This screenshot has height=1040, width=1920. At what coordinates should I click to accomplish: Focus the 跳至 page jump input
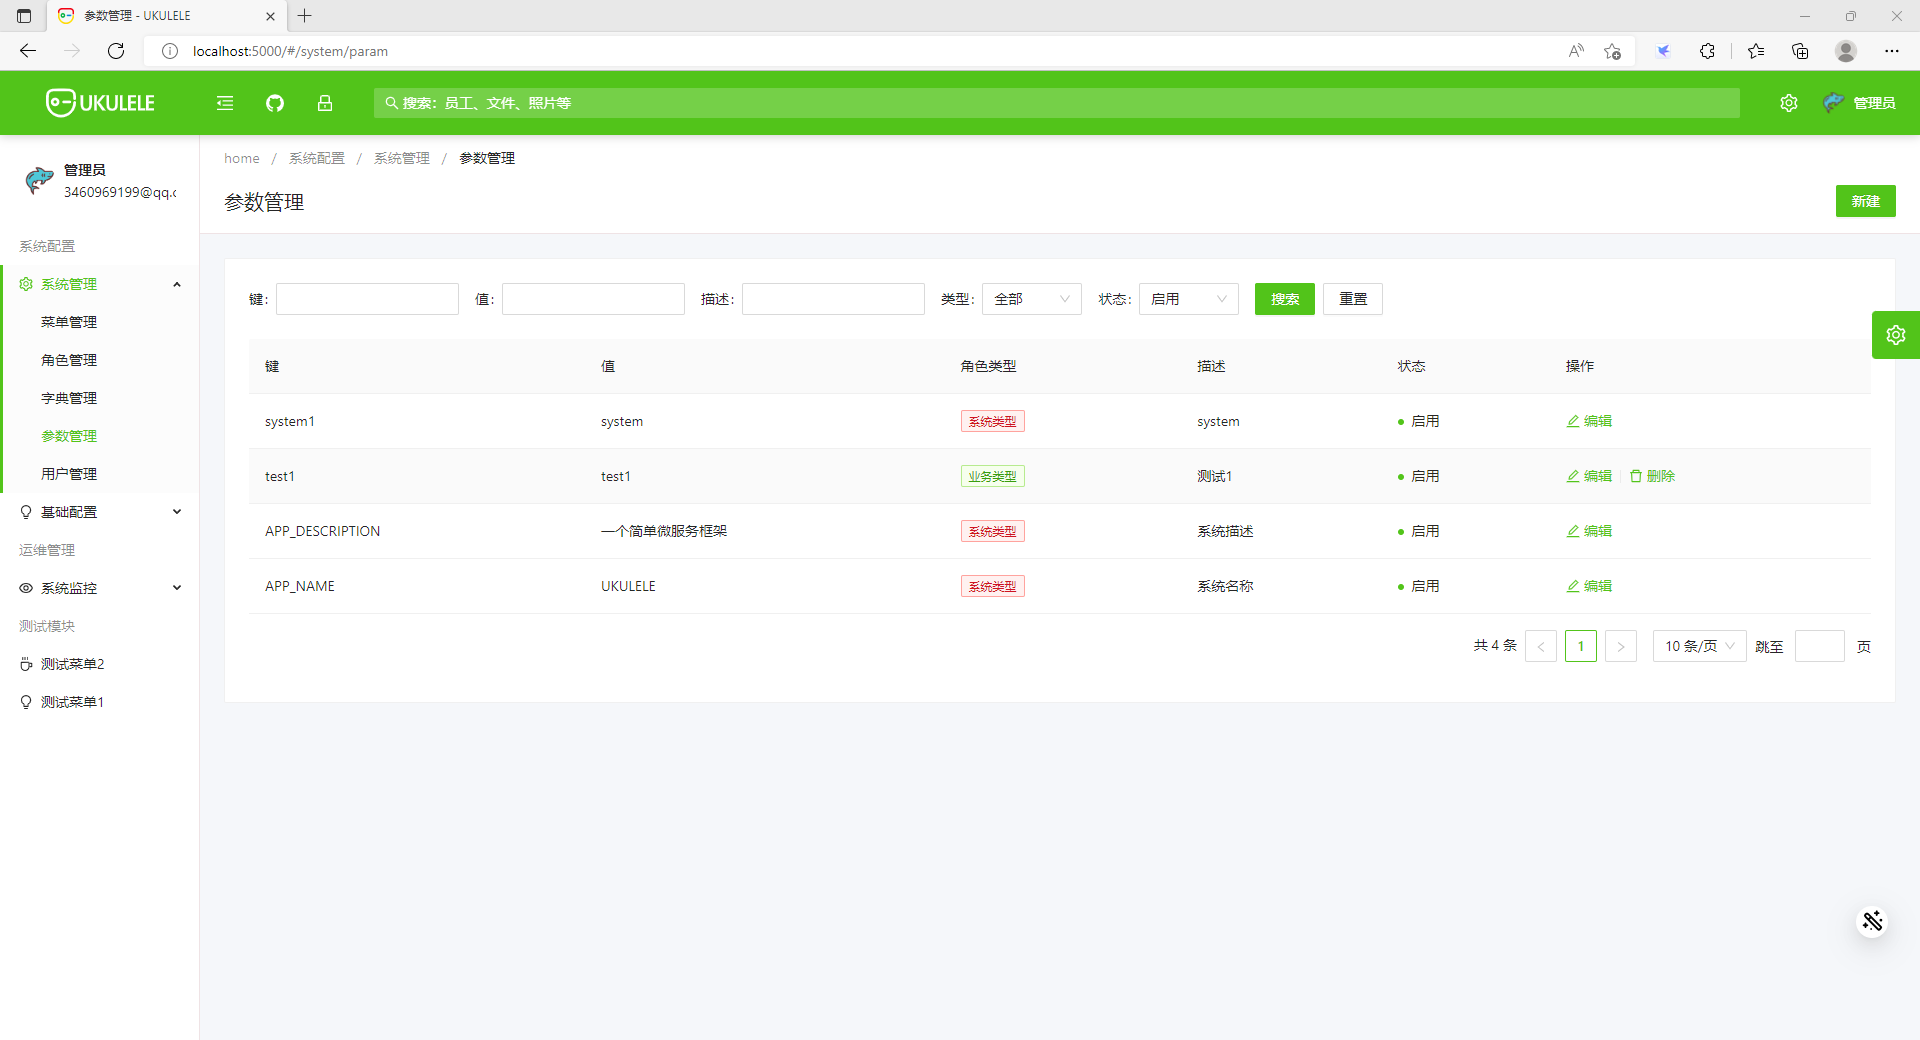click(x=1820, y=646)
